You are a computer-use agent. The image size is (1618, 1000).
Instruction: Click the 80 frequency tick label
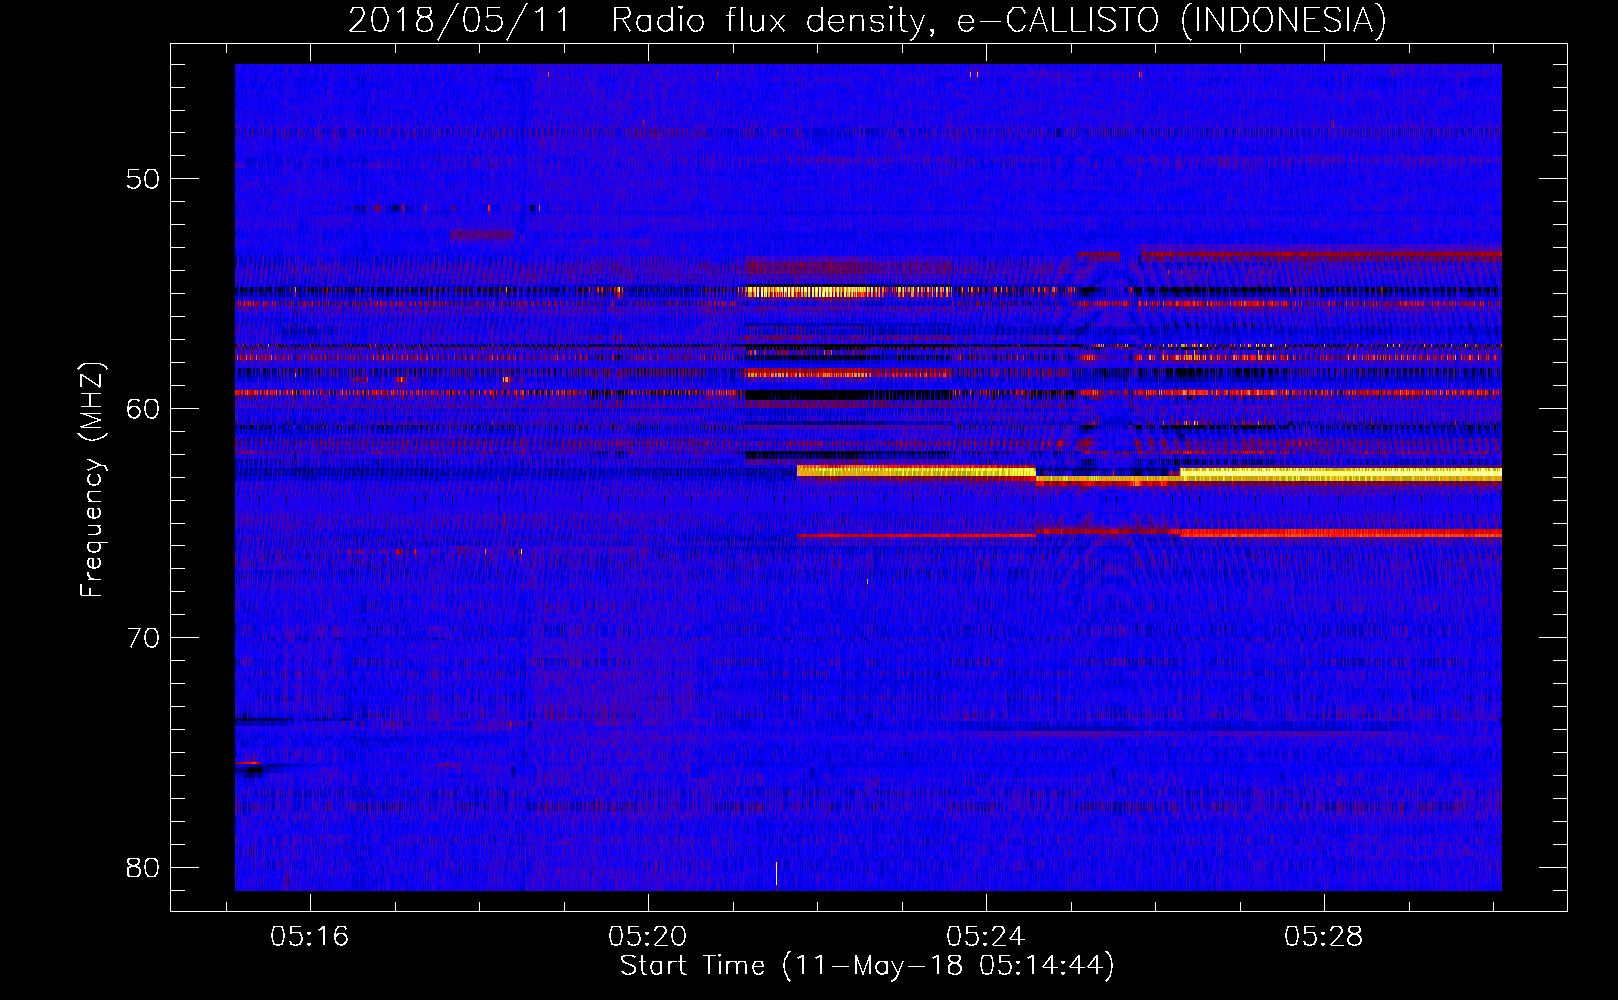coord(143,867)
